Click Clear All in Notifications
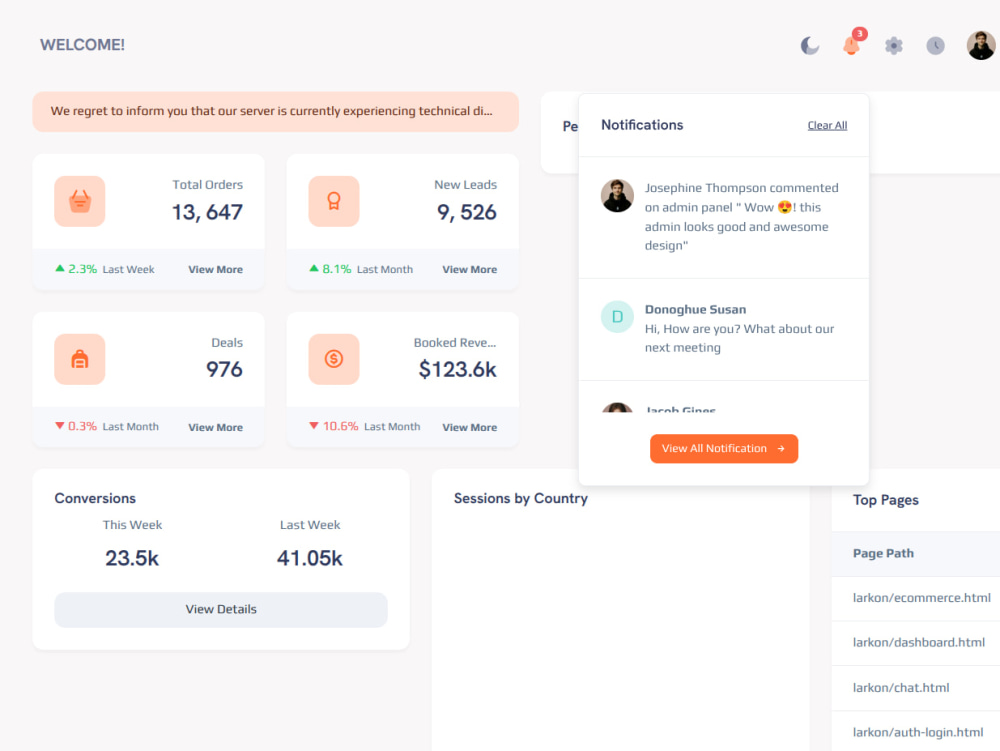The image size is (1000, 751). (827, 126)
